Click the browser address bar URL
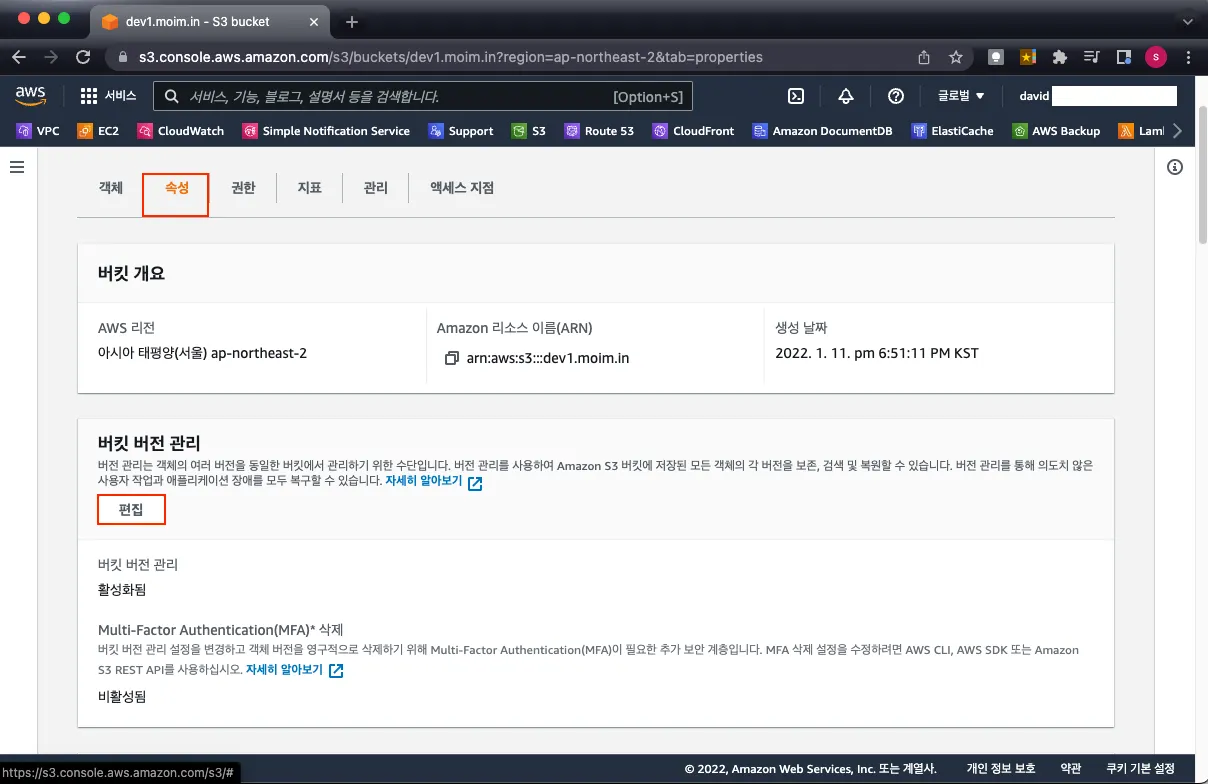Viewport: 1208px width, 784px height. pyautogui.click(x=451, y=57)
